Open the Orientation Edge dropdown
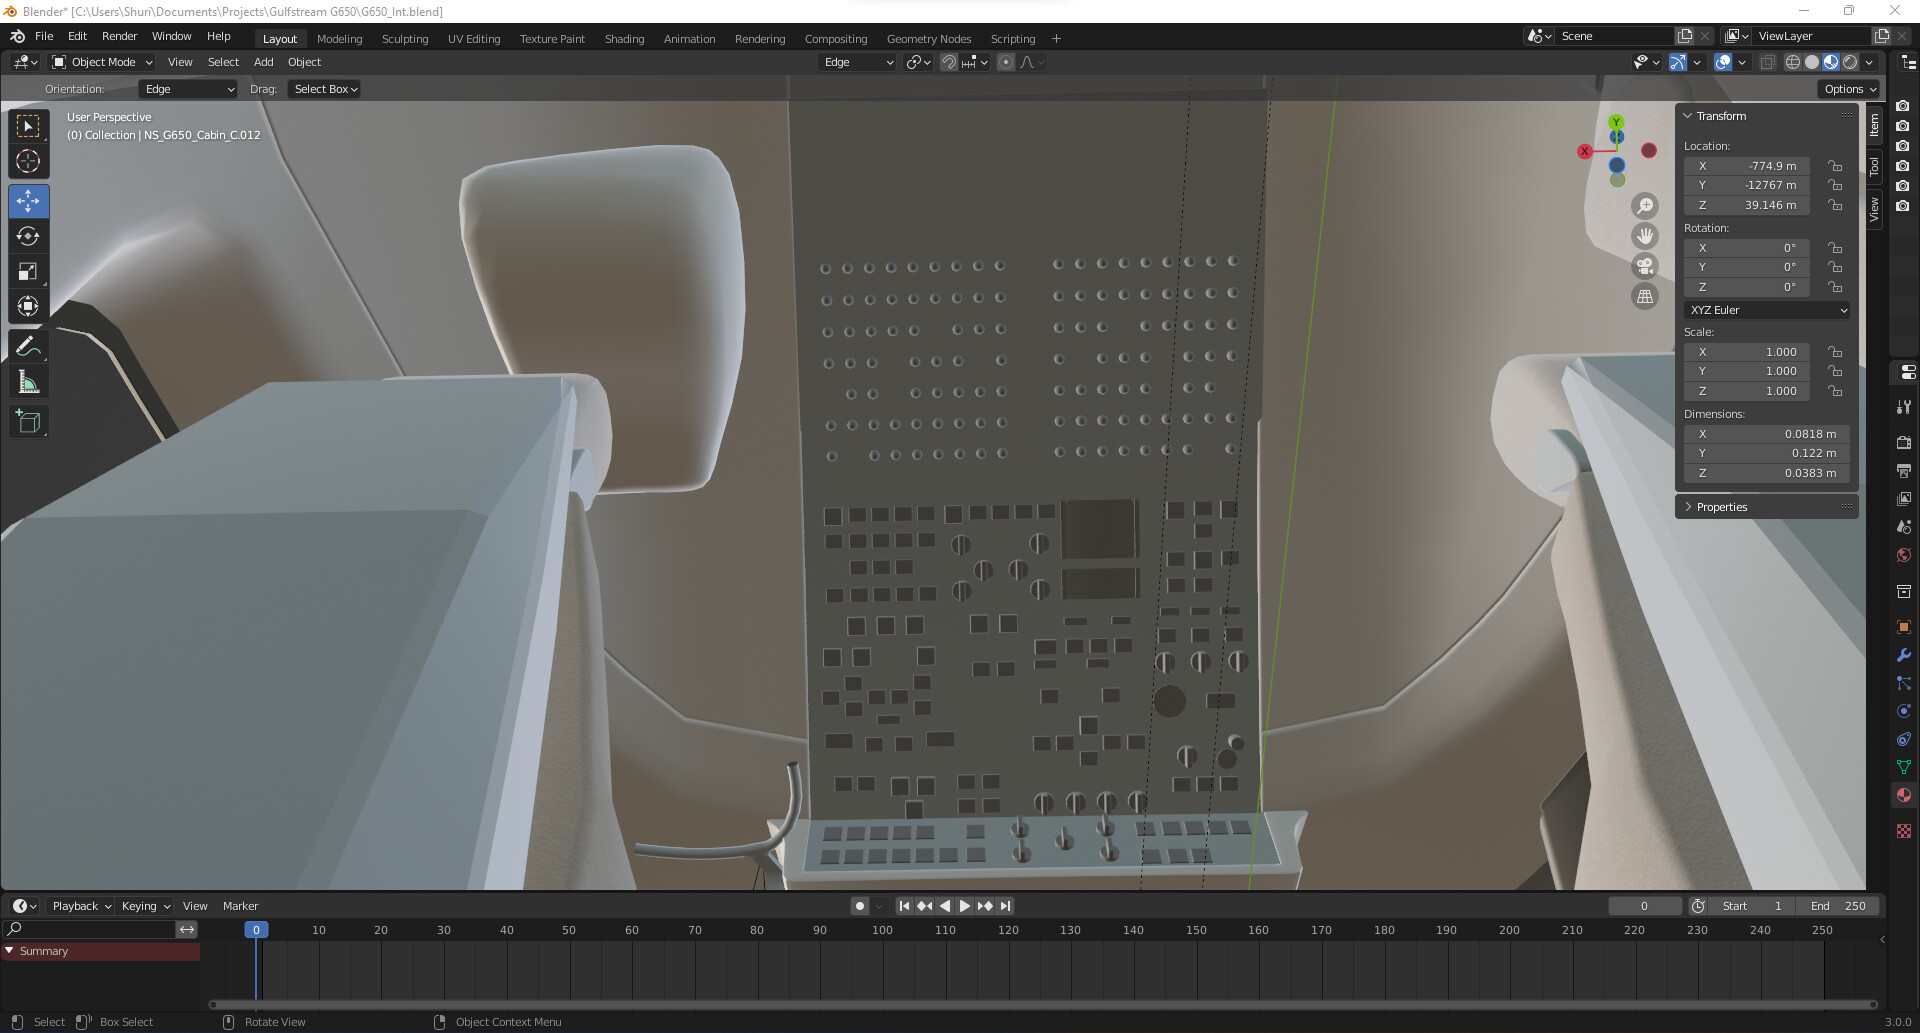 pyautogui.click(x=188, y=89)
